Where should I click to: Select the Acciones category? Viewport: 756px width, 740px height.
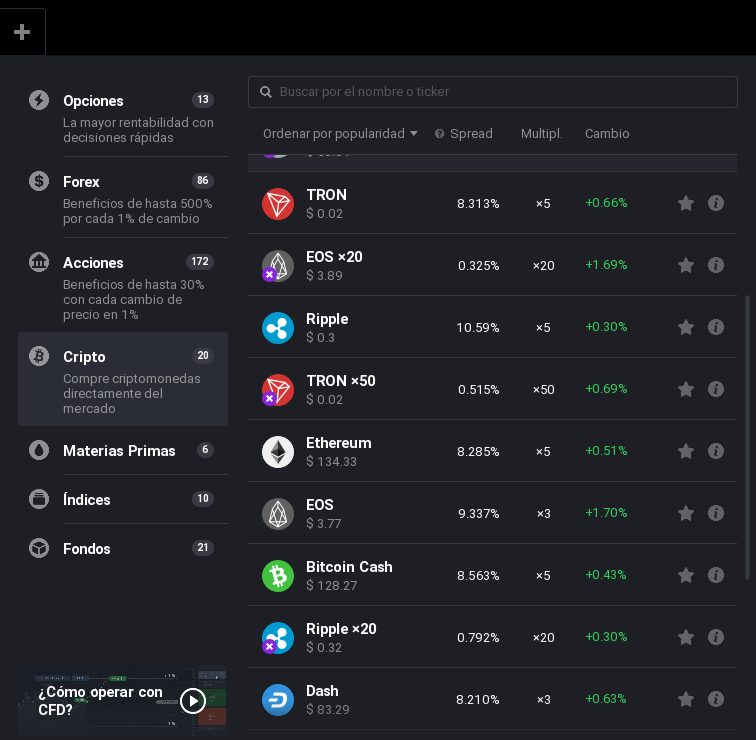(123, 286)
